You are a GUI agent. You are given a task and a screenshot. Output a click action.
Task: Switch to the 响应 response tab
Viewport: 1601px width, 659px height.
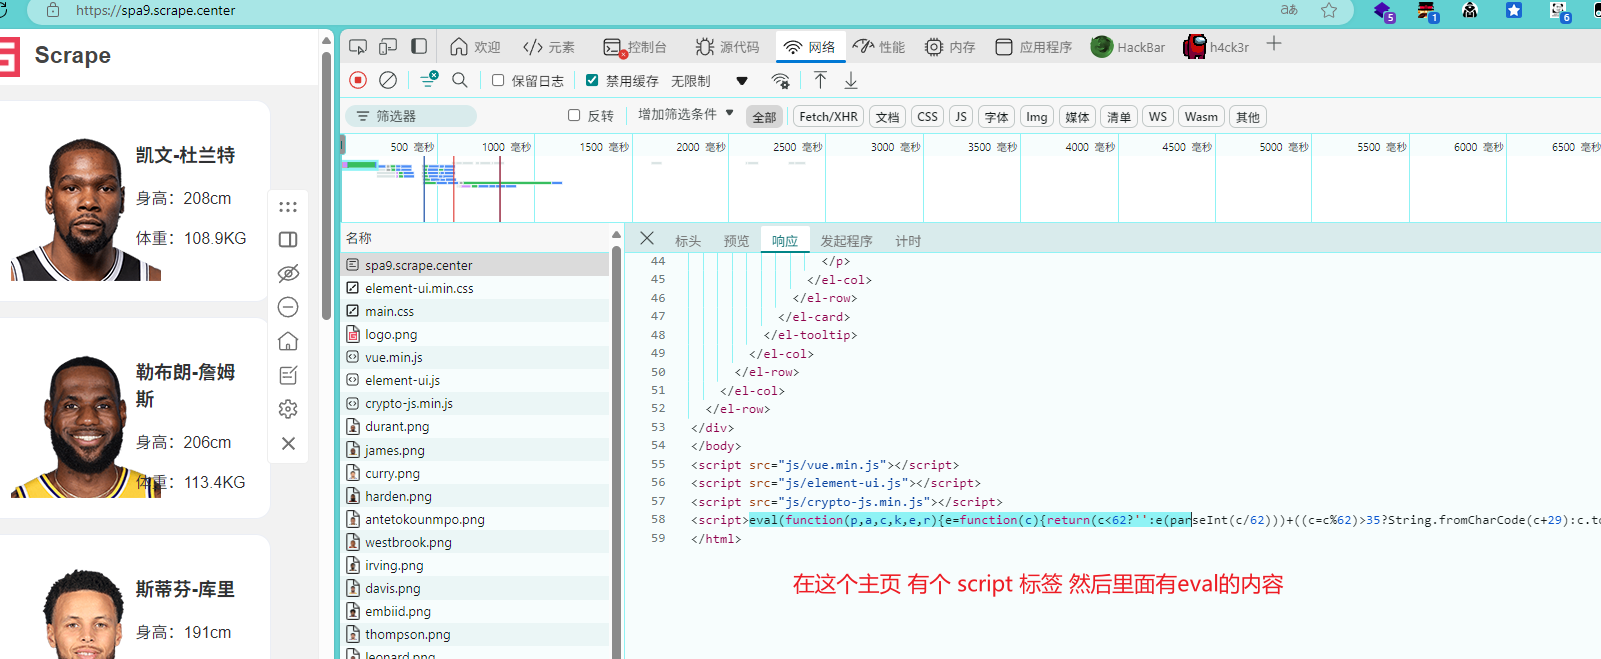point(785,241)
